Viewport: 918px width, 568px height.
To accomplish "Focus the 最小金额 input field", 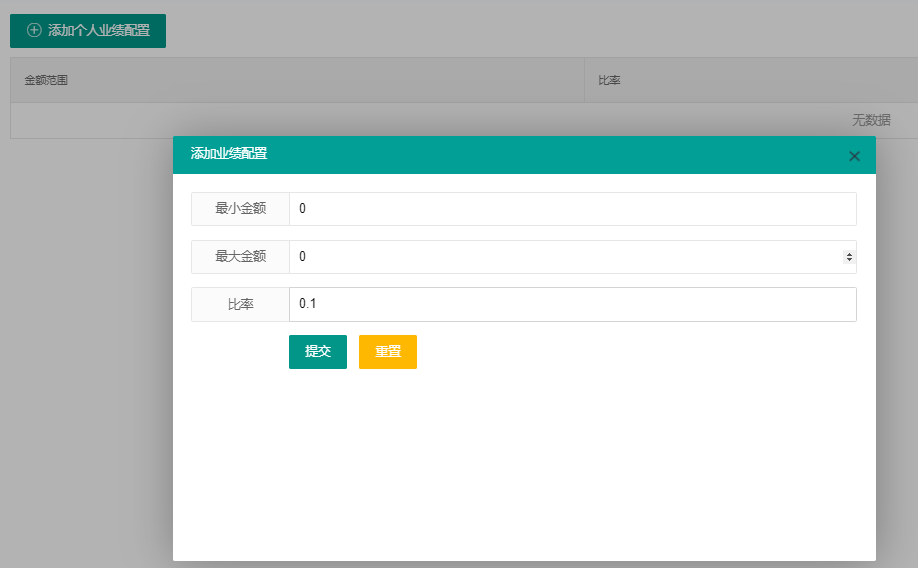I will [x=572, y=209].
